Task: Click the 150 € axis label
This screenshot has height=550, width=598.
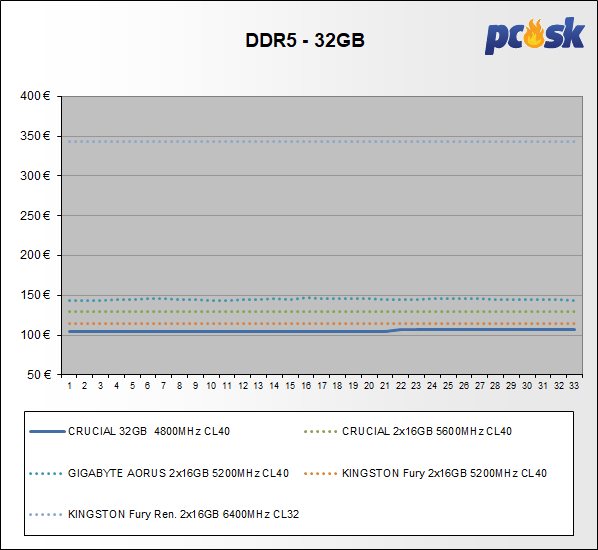Action: [x=35, y=295]
